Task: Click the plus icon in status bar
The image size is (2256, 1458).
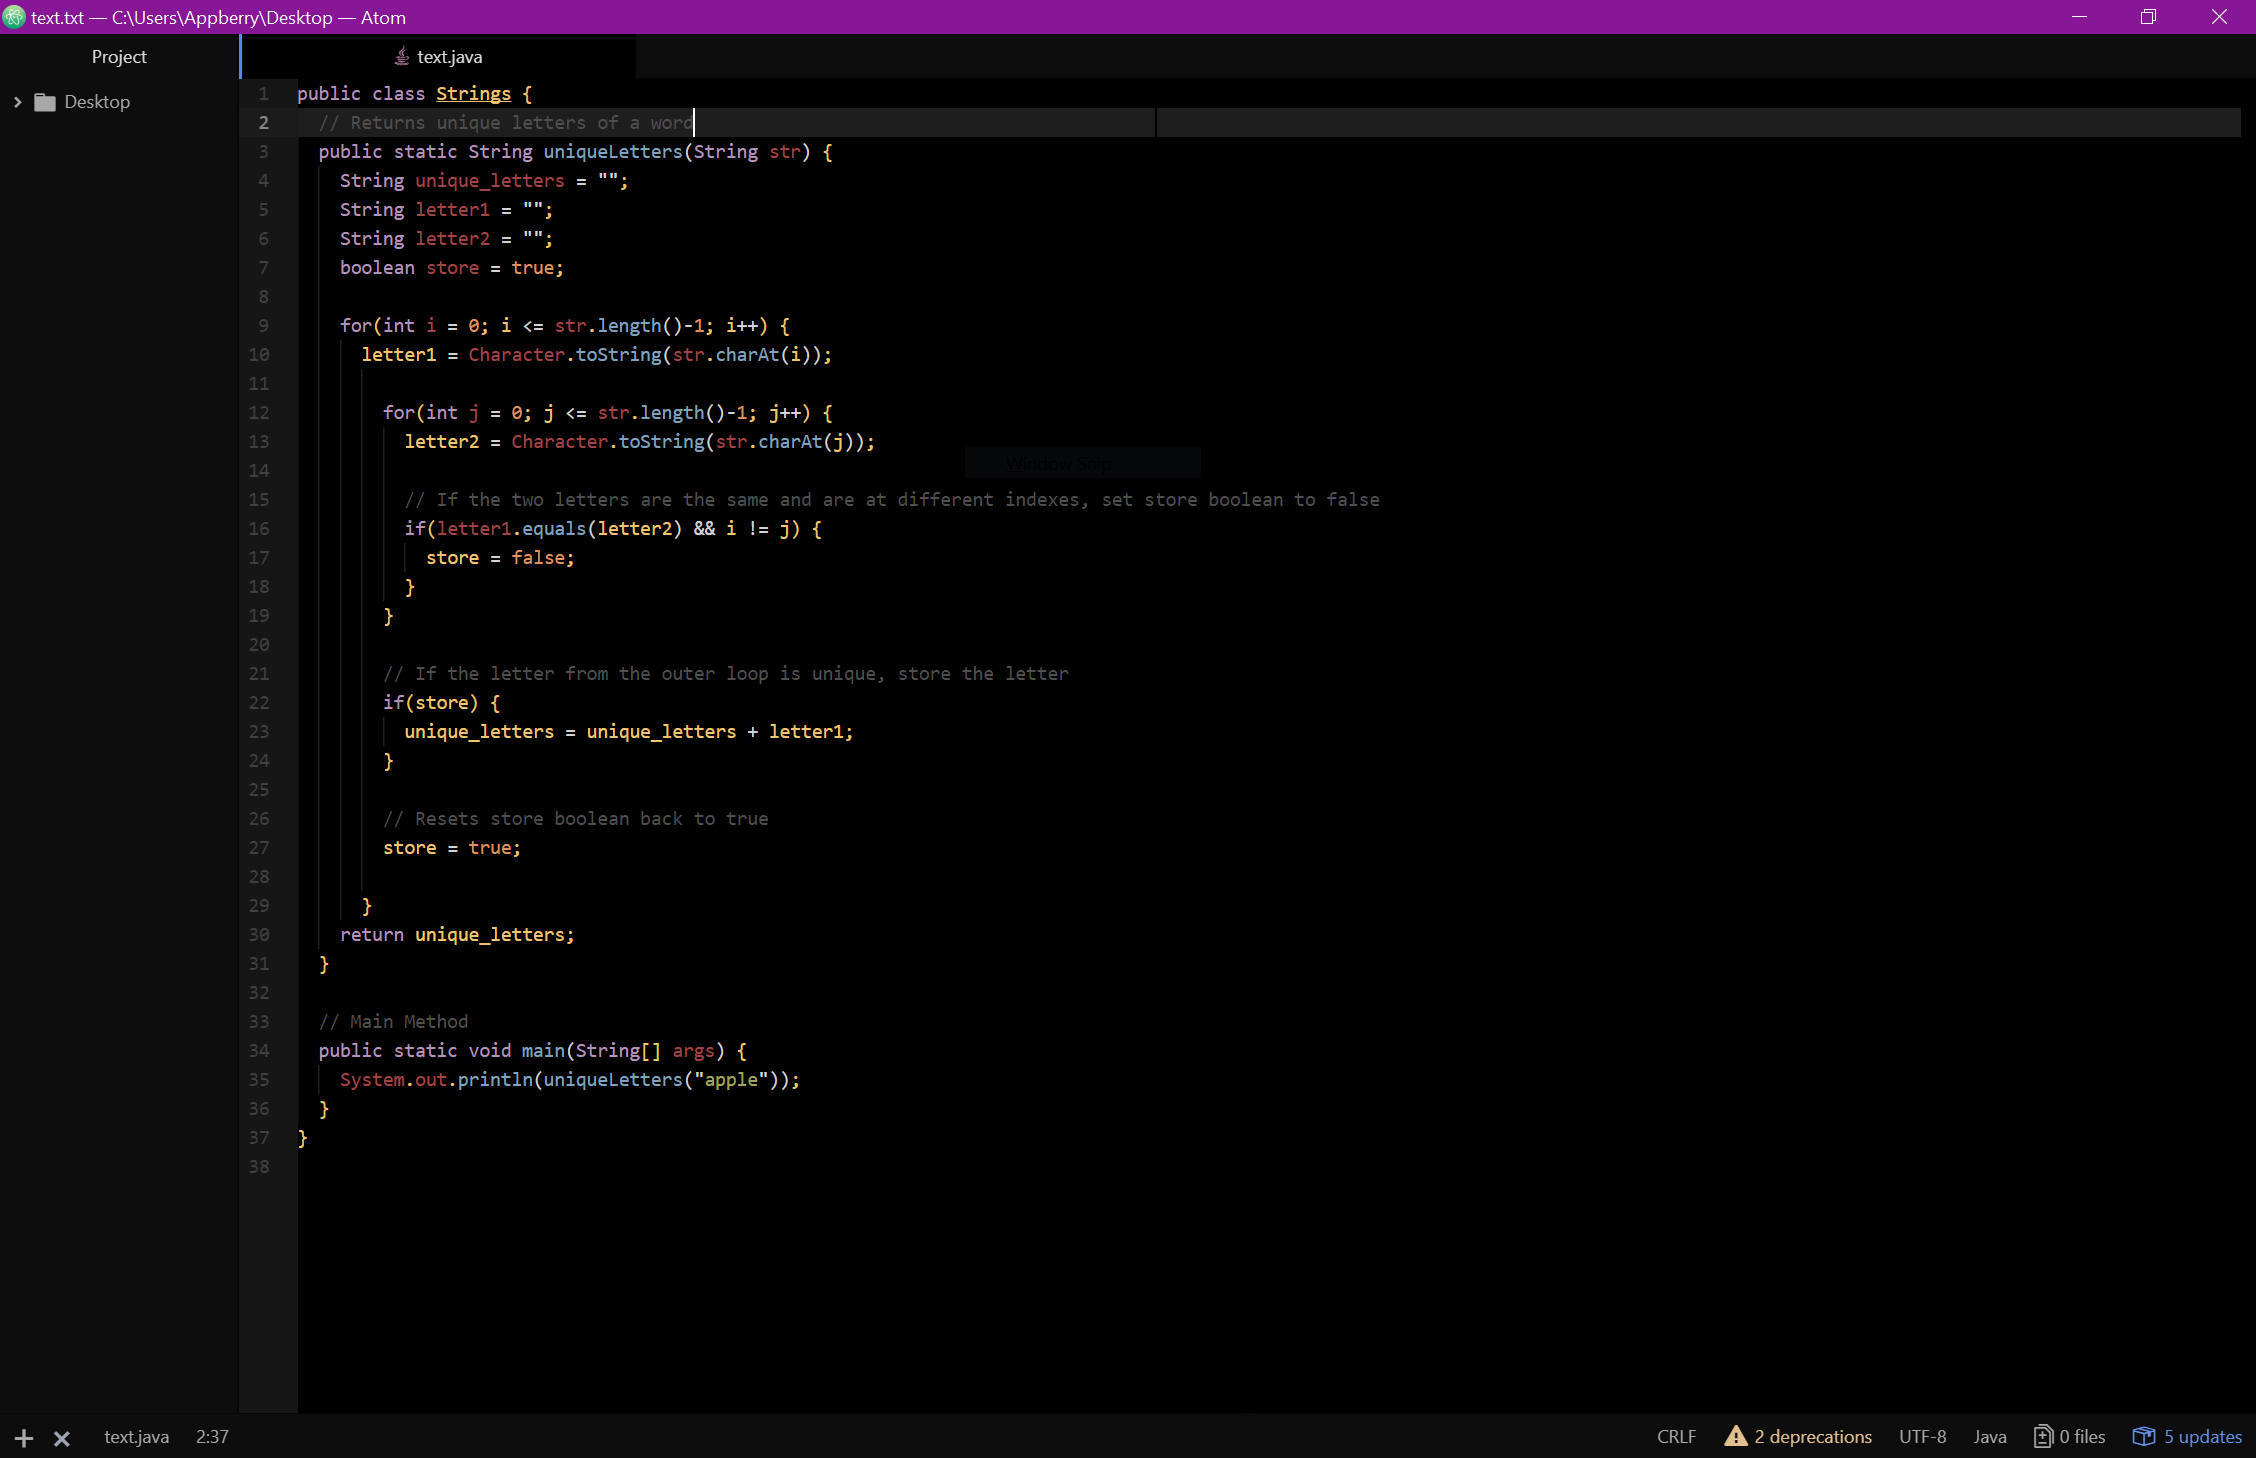Action: point(24,1438)
